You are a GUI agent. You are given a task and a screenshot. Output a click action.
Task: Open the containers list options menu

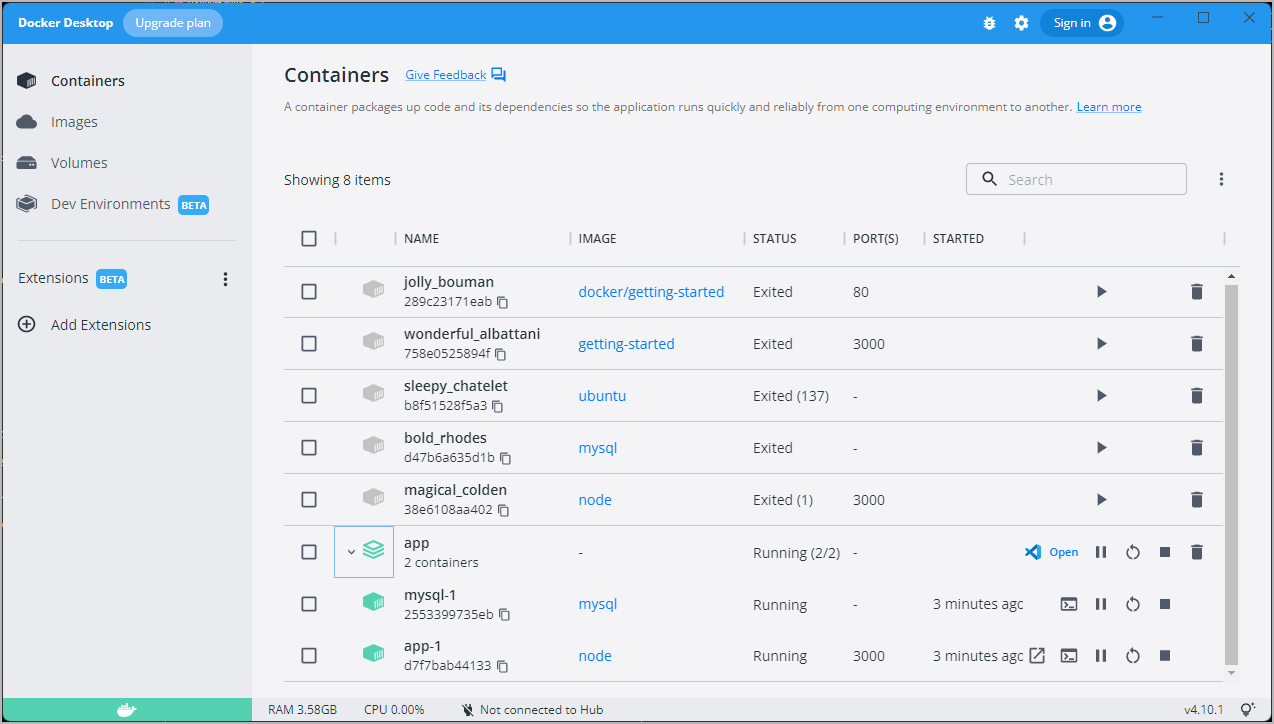point(1221,179)
